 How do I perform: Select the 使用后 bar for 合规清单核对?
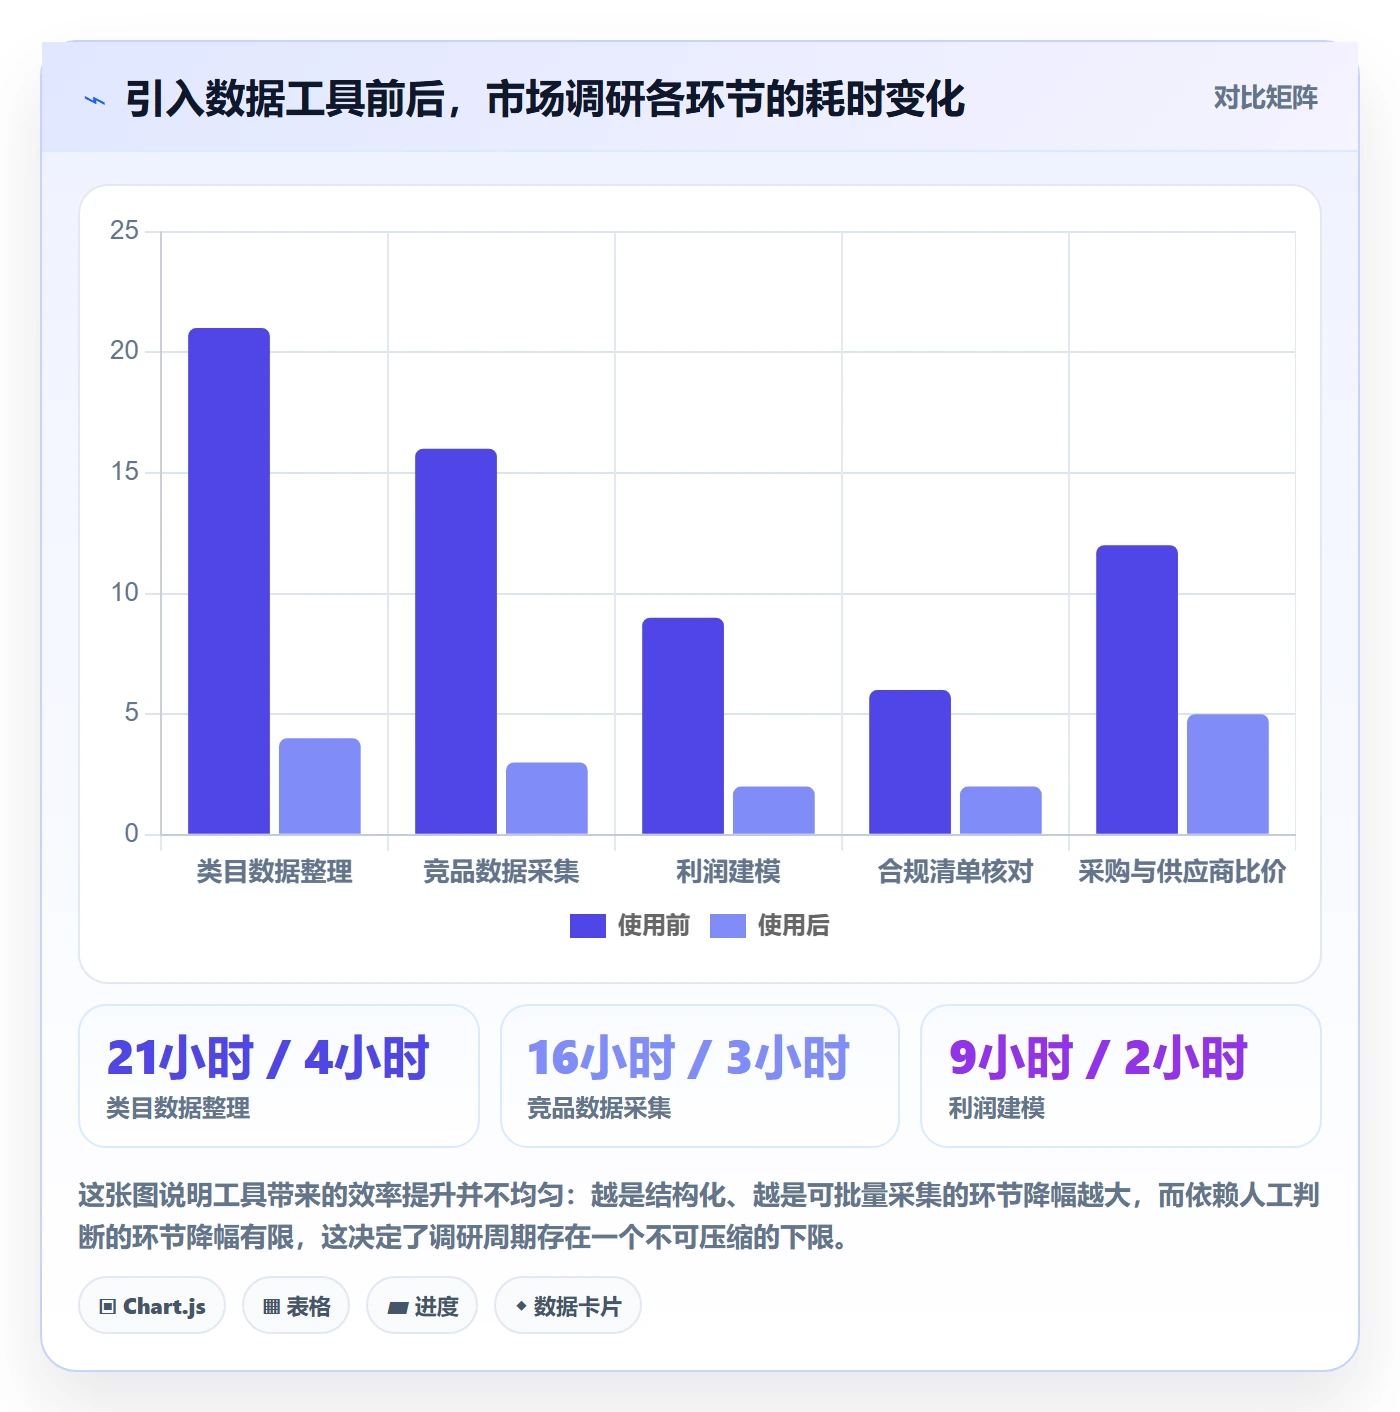(1001, 810)
